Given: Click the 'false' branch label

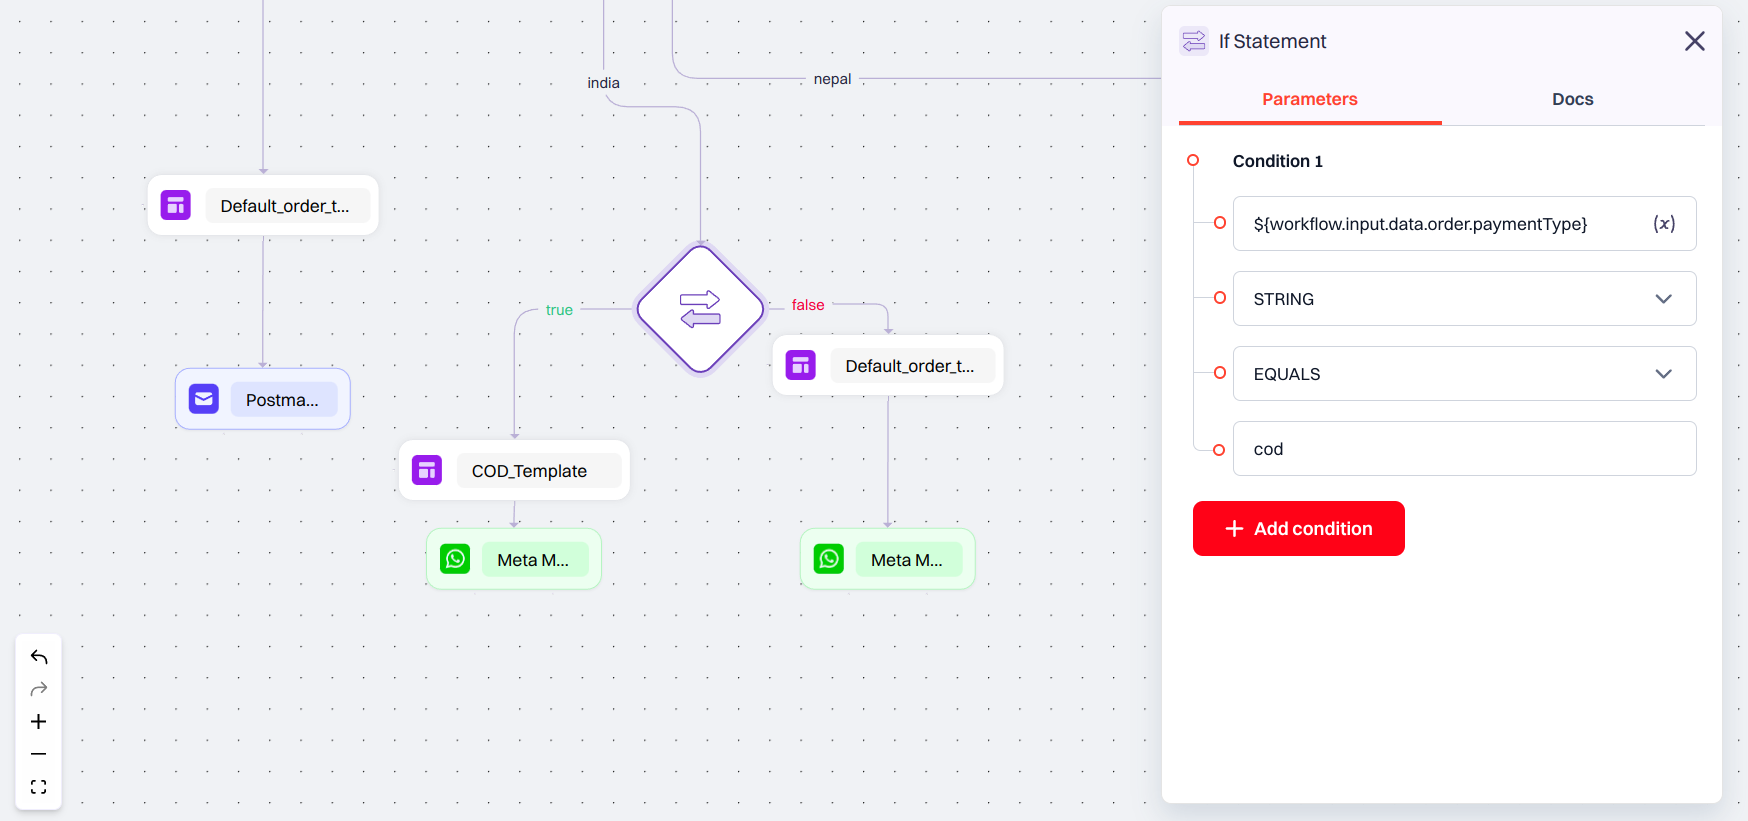Looking at the screenshot, I should [808, 305].
